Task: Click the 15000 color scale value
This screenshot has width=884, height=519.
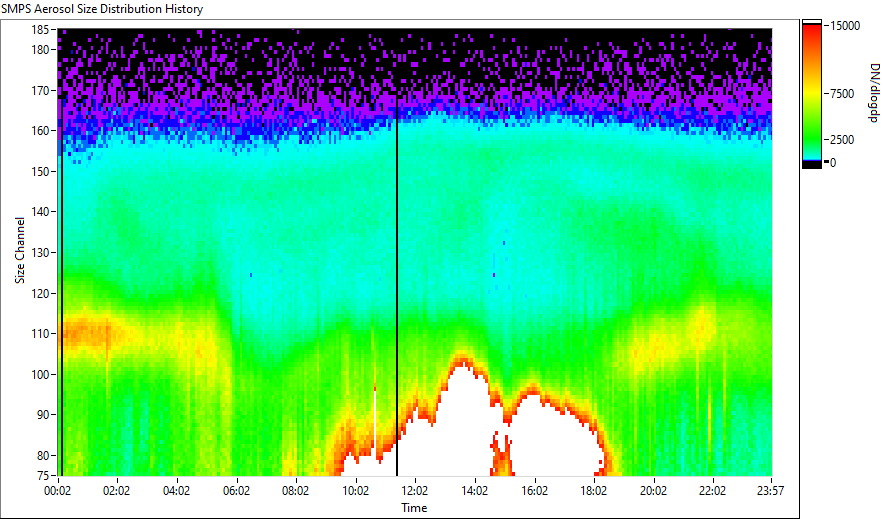Action: click(845, 26)
